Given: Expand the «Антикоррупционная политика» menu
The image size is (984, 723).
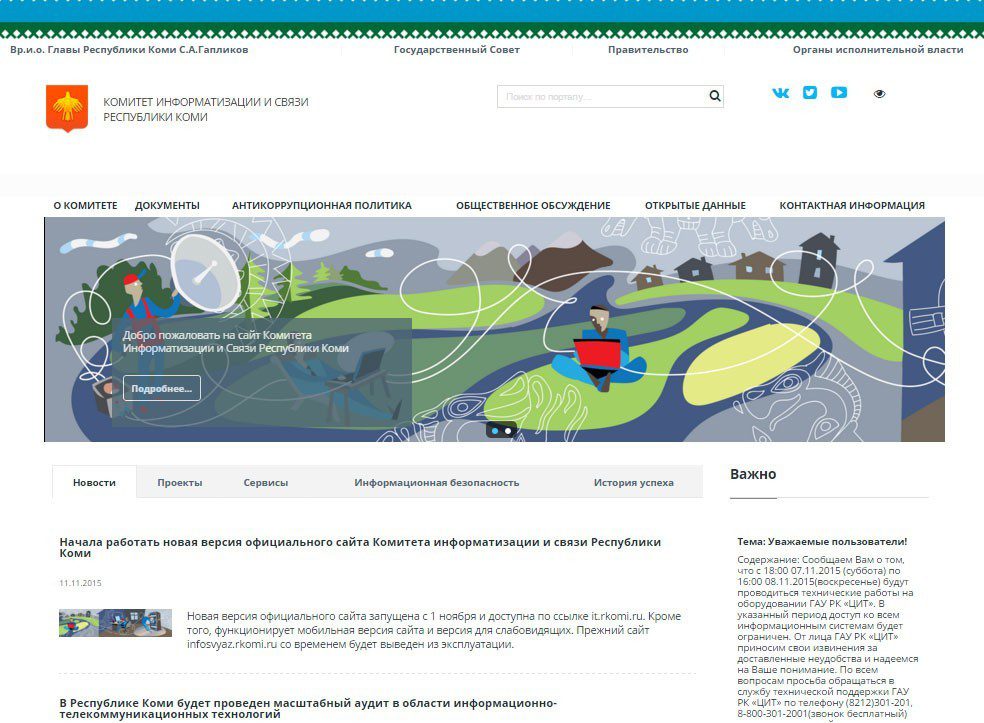Looking at the screenshot, I should click(x=321, y=206).
